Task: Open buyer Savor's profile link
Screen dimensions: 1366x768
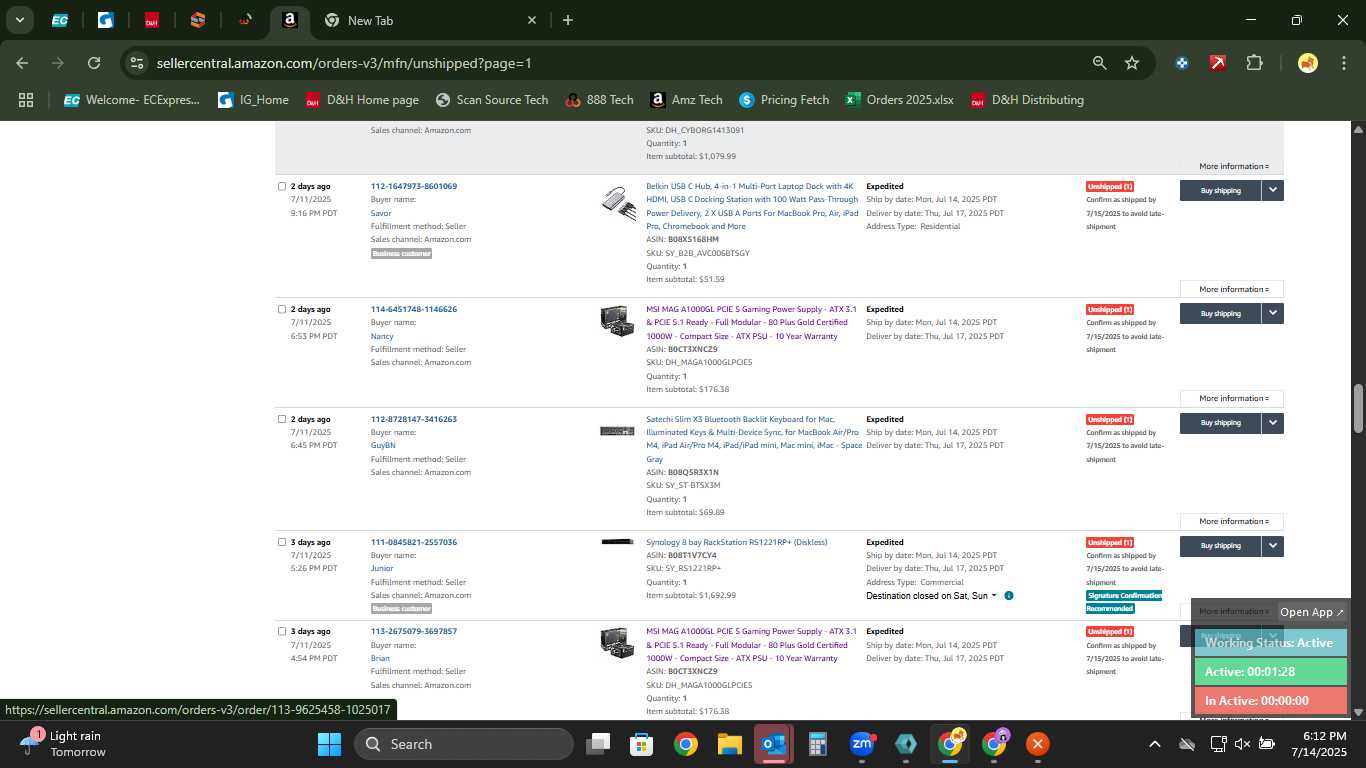Action: [x=381, y=213]
